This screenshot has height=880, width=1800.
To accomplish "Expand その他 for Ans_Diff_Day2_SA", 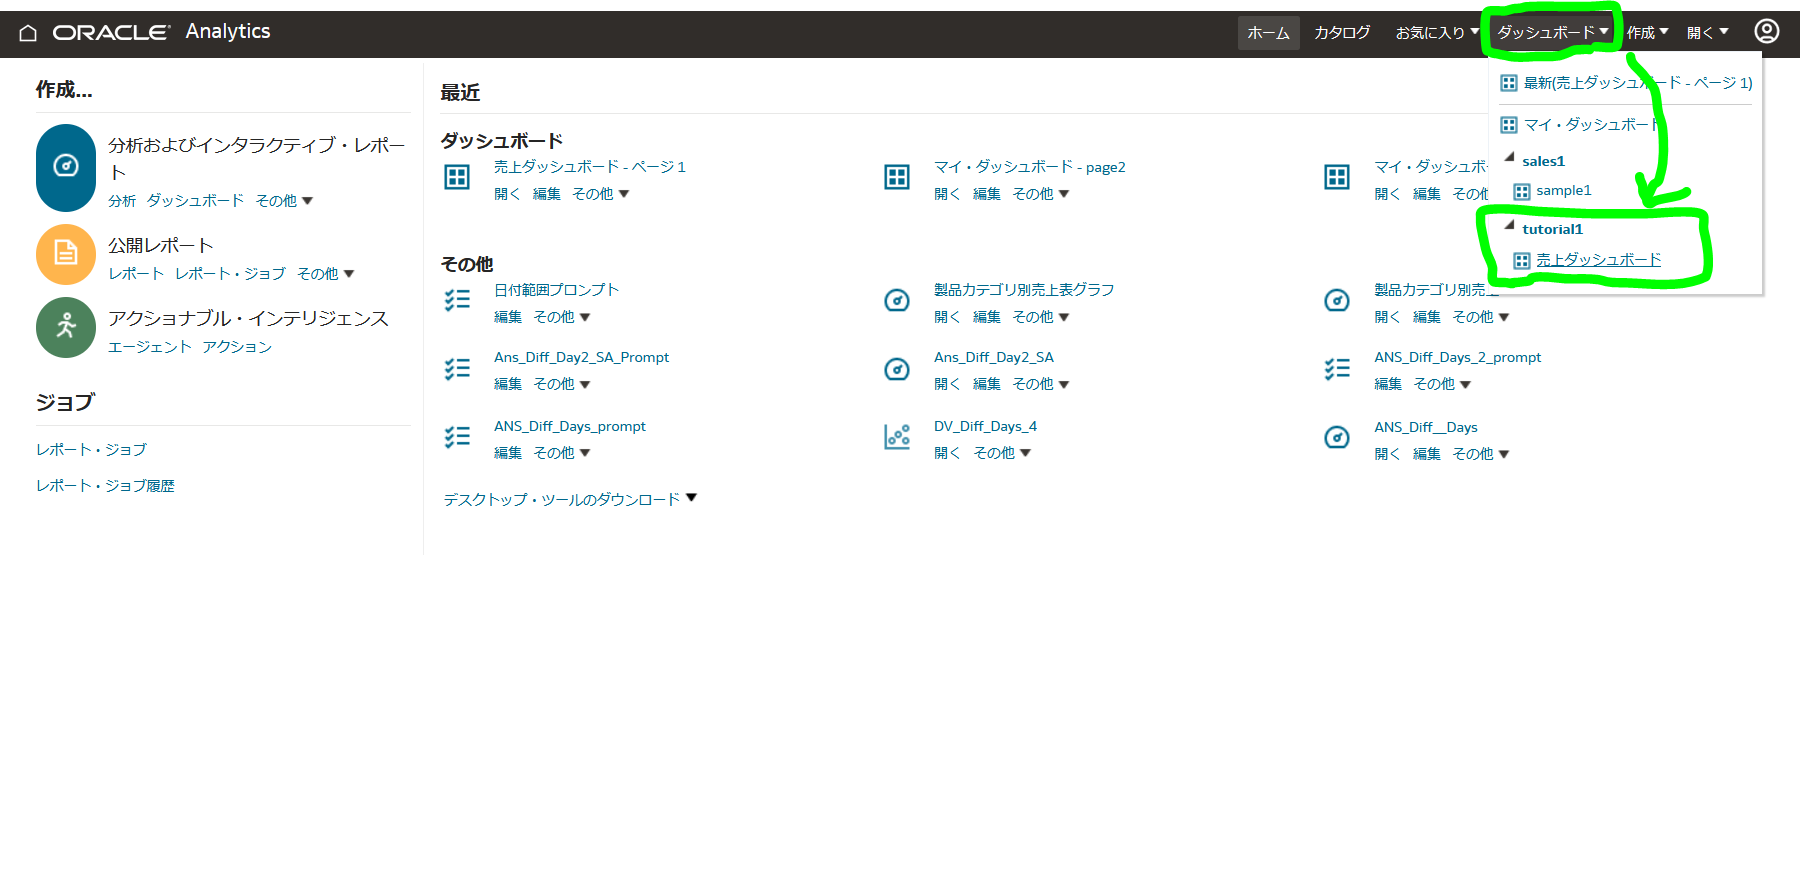I will 1041,384.
